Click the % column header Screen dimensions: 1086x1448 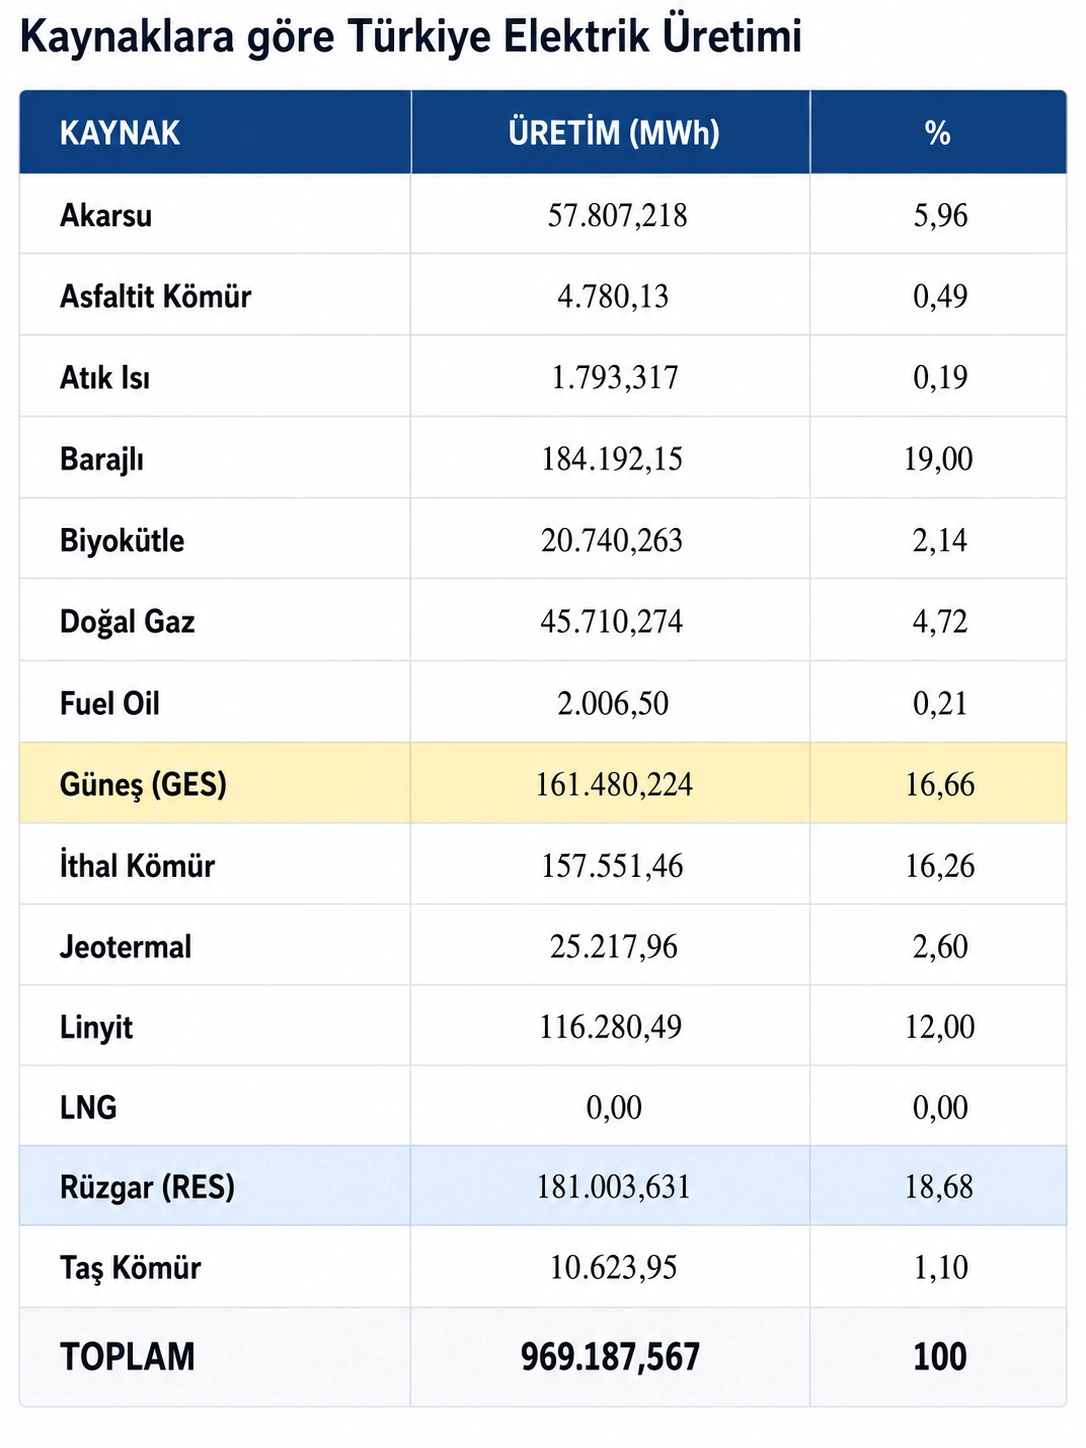(x=938, y=133)
